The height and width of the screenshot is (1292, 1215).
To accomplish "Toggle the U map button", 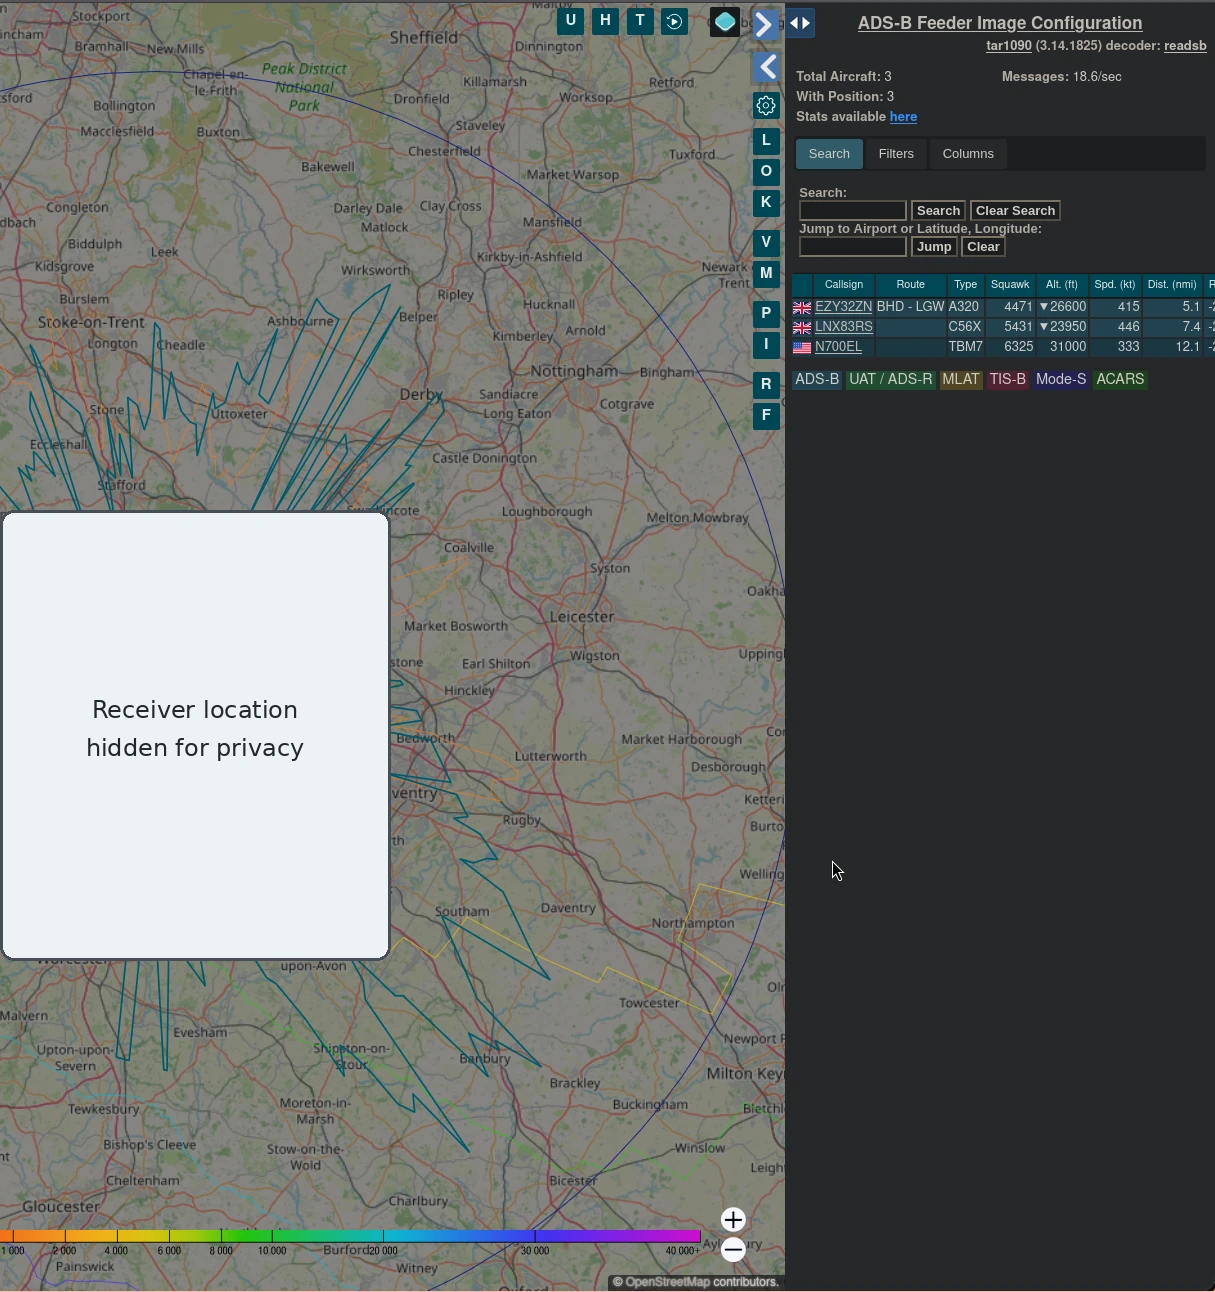I will (570, 21).
